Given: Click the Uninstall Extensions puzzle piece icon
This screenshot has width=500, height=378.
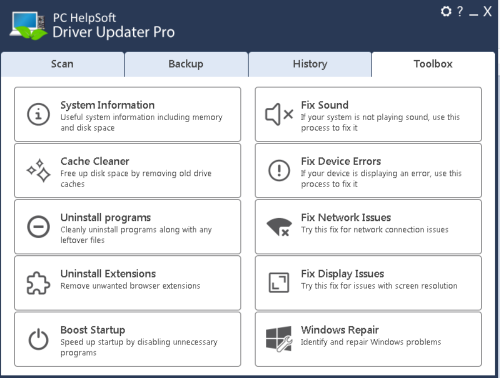Looking at the screenshot, I should point(38,283).
